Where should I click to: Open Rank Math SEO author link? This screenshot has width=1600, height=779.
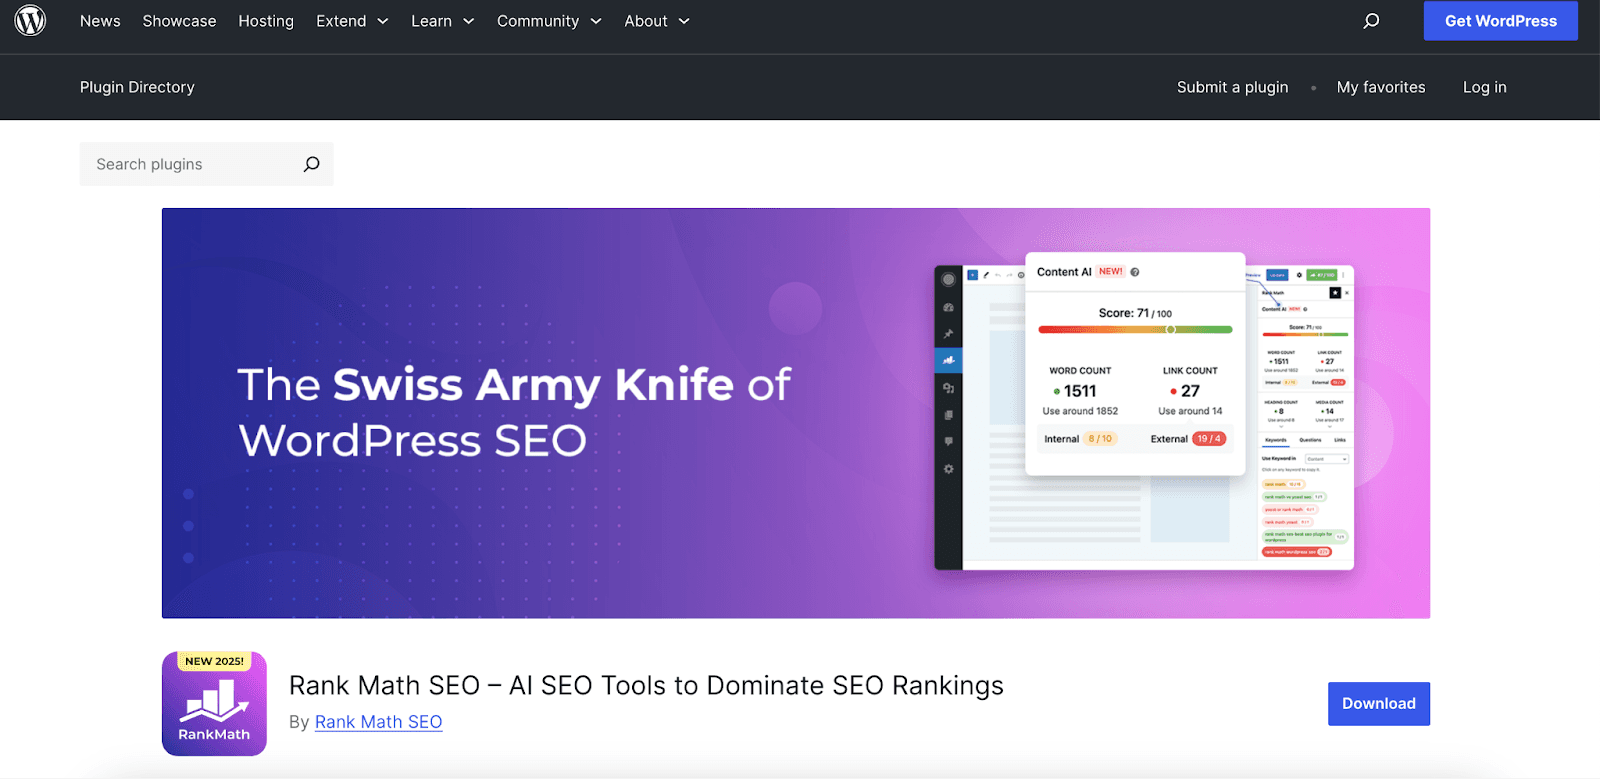378,722
